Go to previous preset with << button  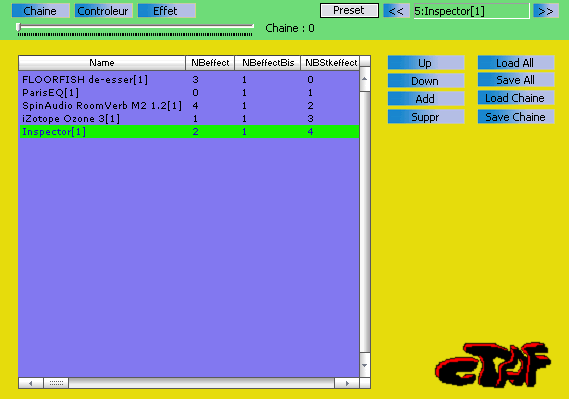pos(396,11)
